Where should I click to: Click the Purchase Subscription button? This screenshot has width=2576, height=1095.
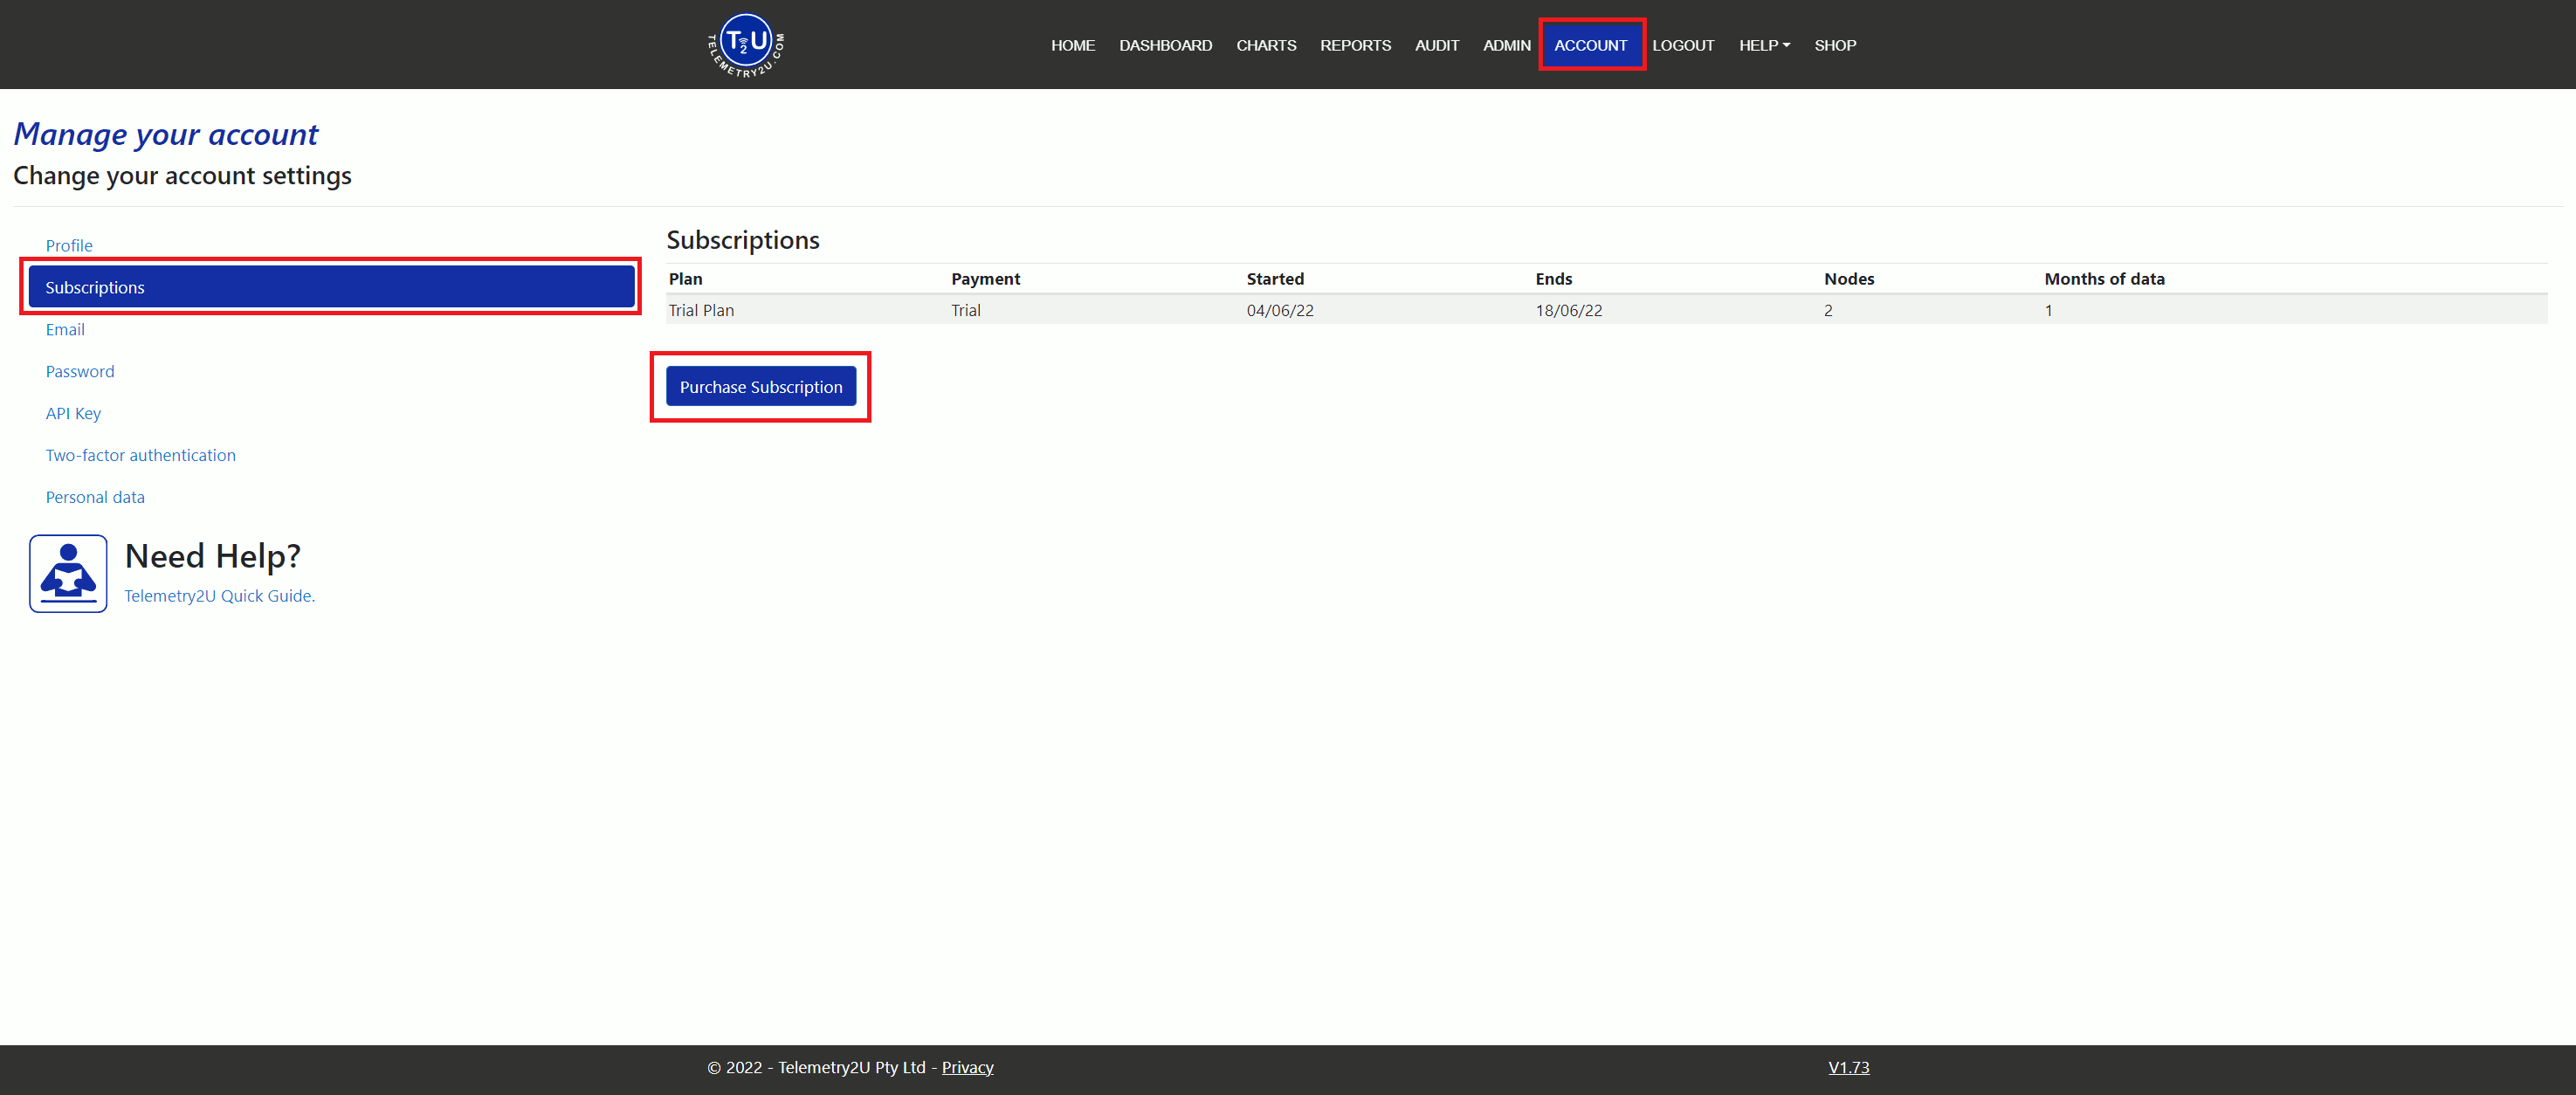pyautogui.click(x=761, y=387)
